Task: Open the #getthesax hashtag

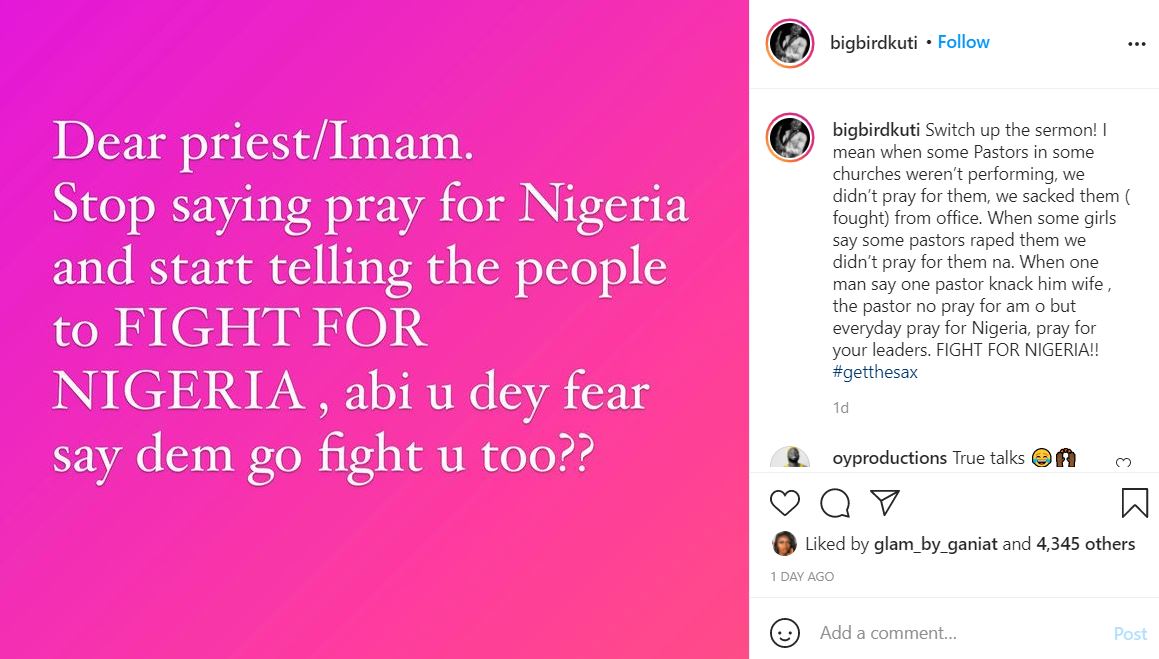Action: (x=875, y=372)
